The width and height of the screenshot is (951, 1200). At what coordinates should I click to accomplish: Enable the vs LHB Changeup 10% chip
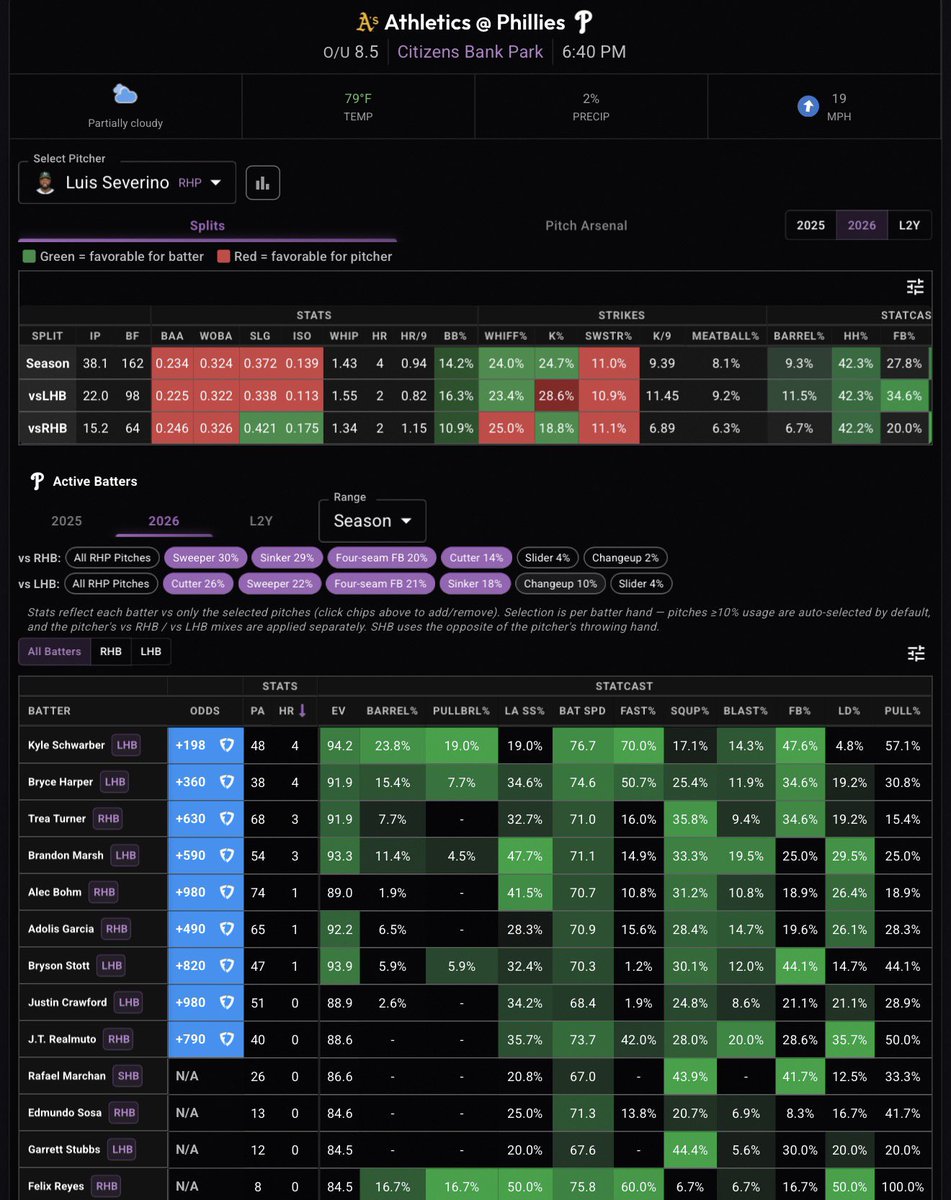(561, 583)
